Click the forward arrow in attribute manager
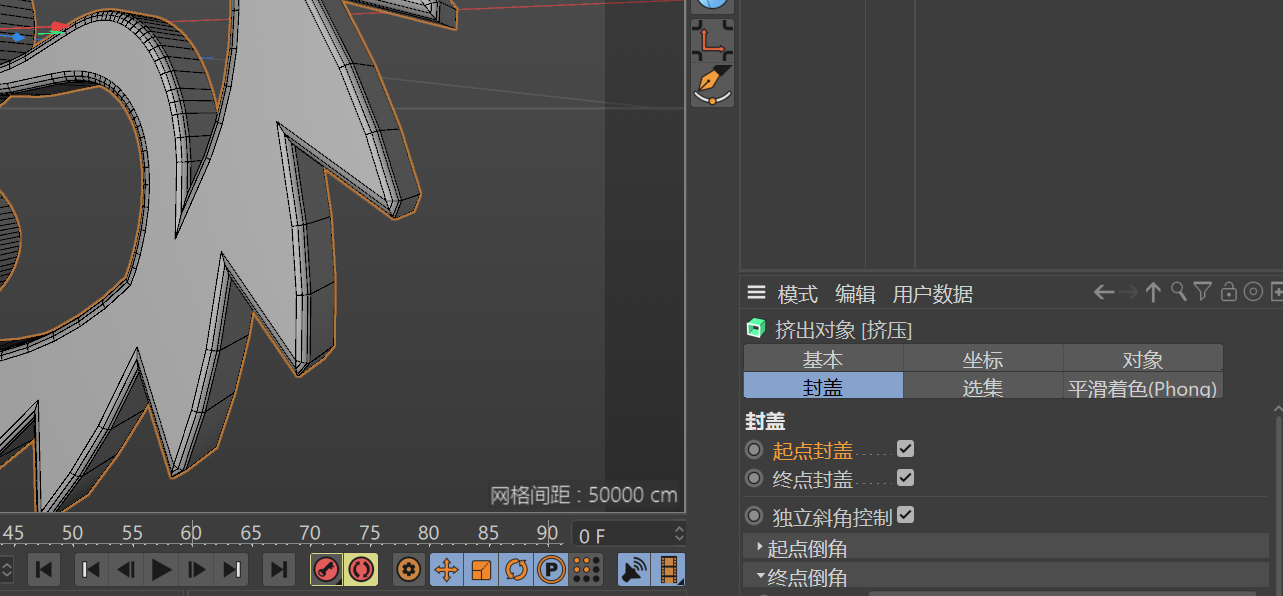 (x=1129, y=292)
